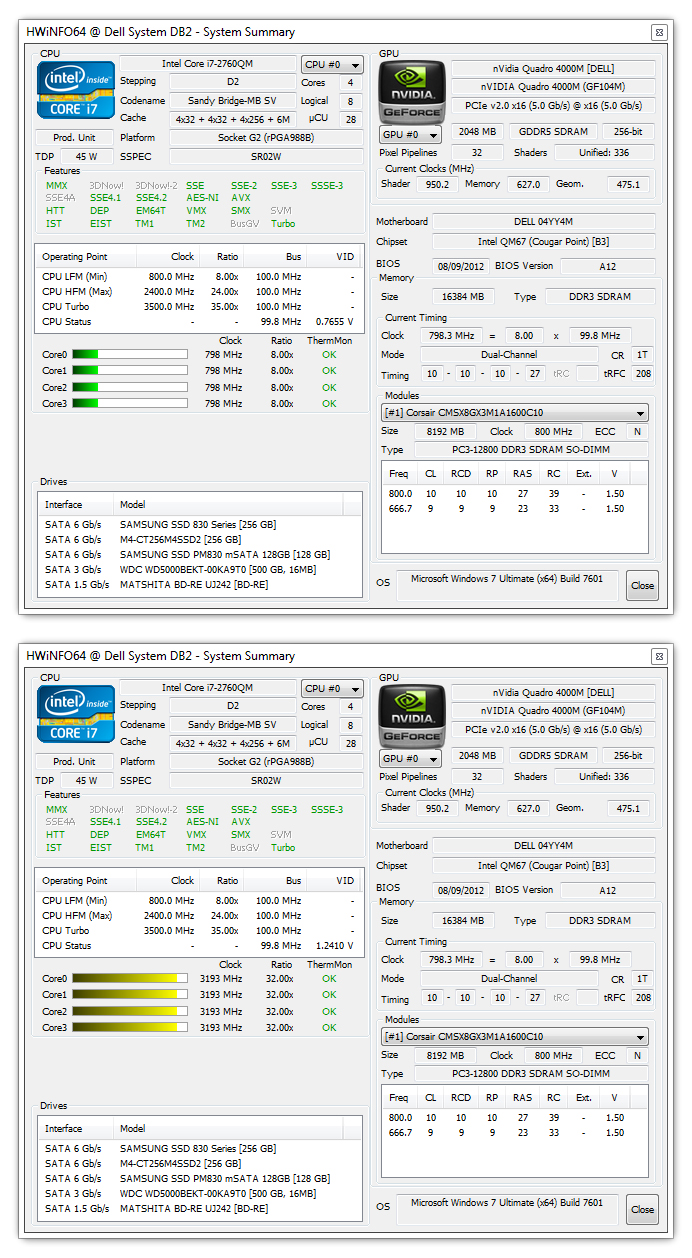Click NVIDIA GeForce logo in upper window

411,91
